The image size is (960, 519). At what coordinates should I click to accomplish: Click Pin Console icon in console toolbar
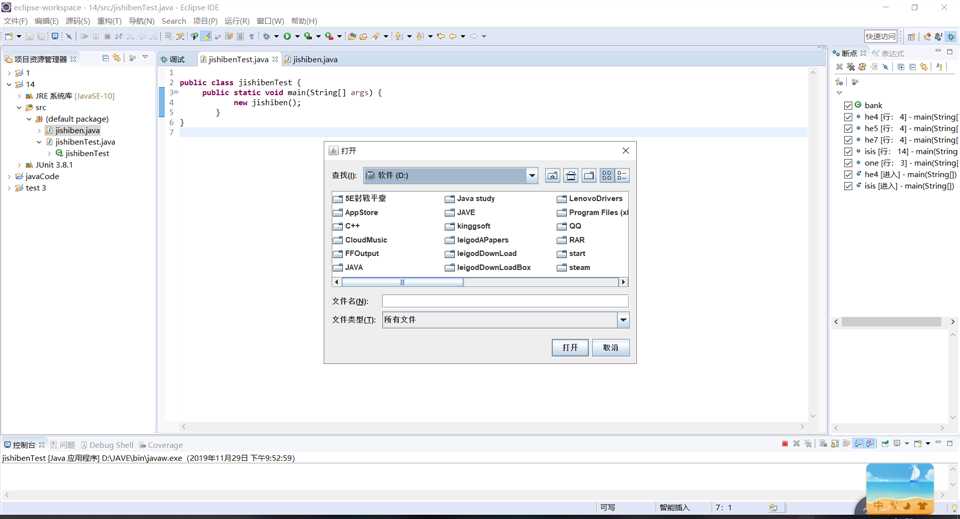(x=885, y=443)
